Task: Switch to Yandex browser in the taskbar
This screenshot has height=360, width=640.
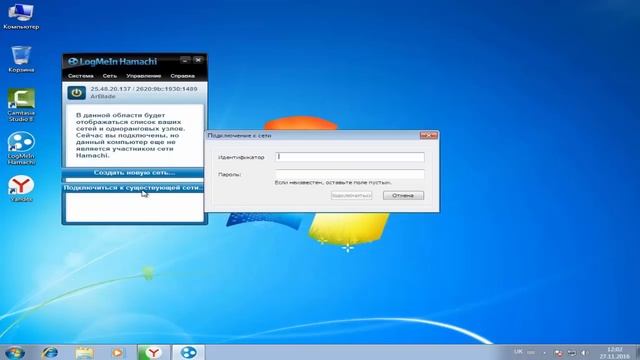Action: 153,353
